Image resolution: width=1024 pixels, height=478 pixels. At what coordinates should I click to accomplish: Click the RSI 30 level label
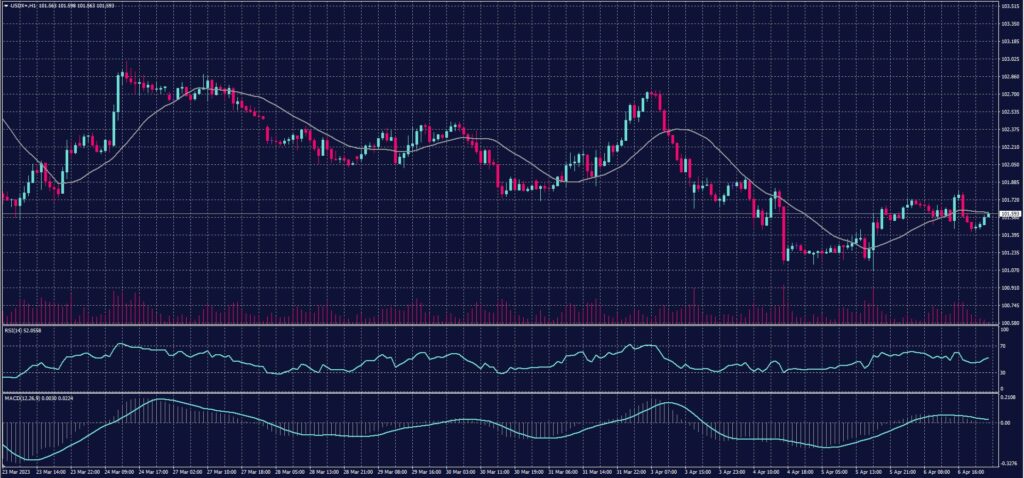click(x=1002, y=372)
